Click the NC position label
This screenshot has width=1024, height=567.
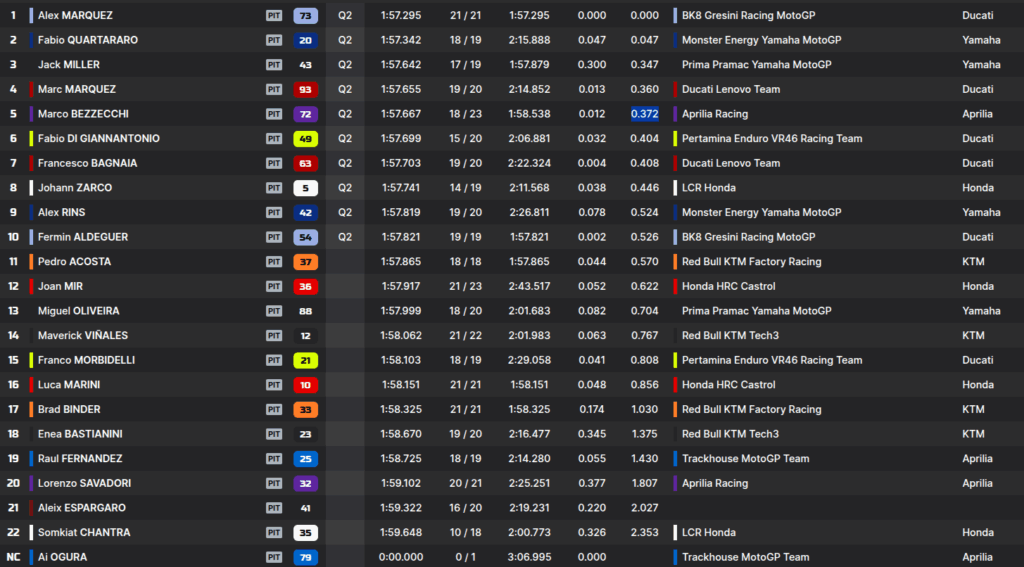(14, 557)
